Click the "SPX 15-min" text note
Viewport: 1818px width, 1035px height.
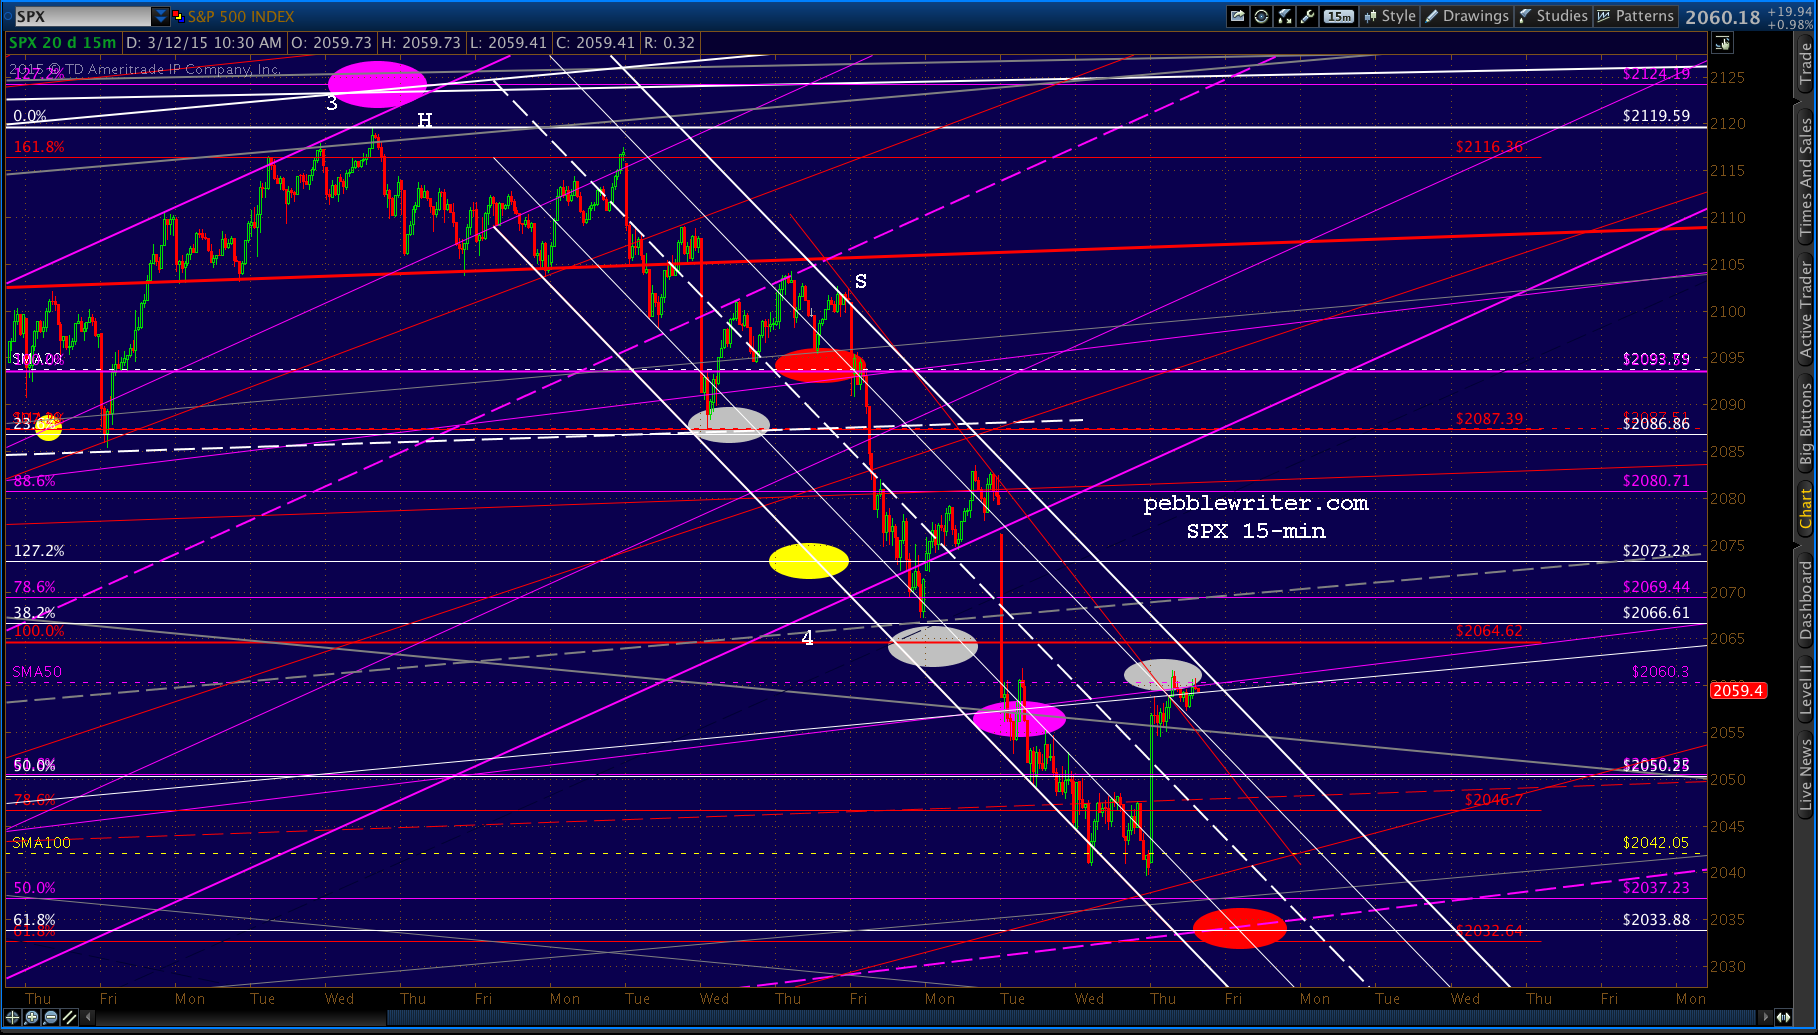[x=1256, y=531]
